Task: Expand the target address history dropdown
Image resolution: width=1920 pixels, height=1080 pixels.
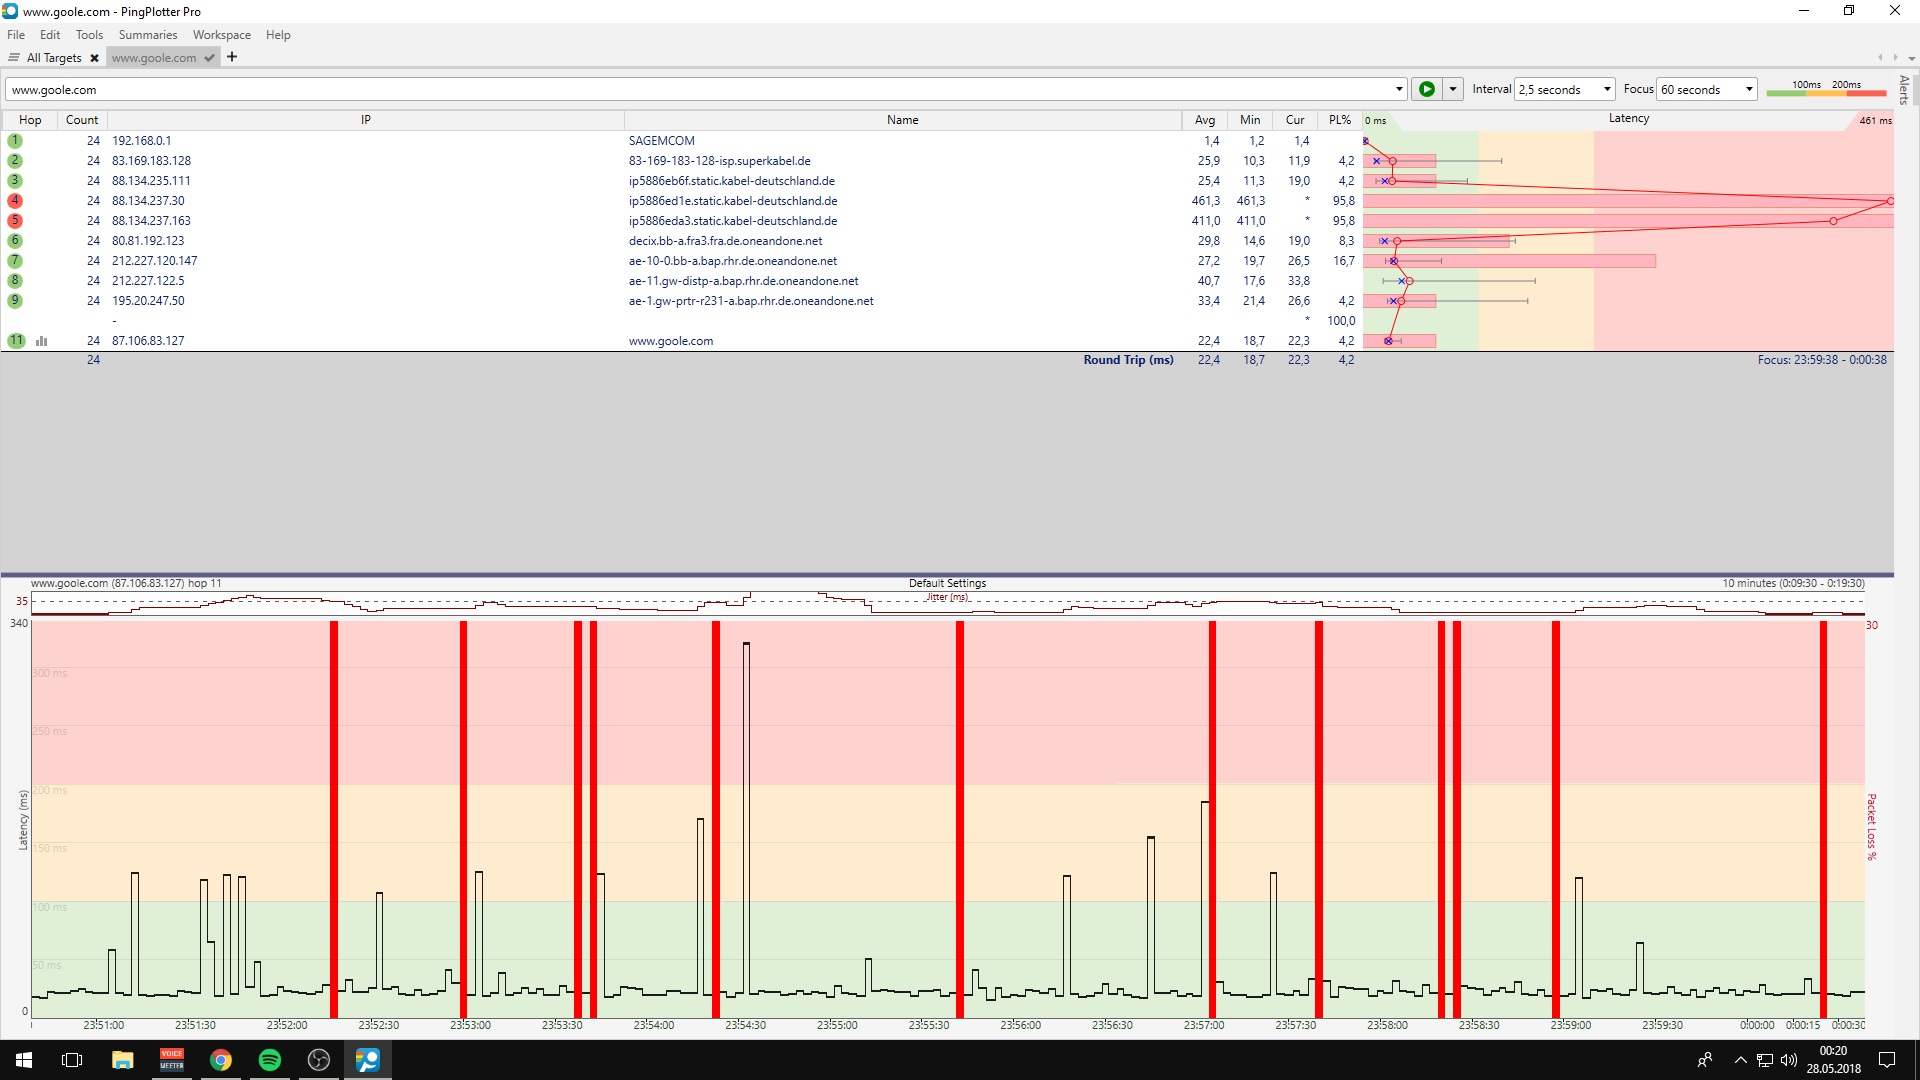Action: click(x=1399, y=89)
